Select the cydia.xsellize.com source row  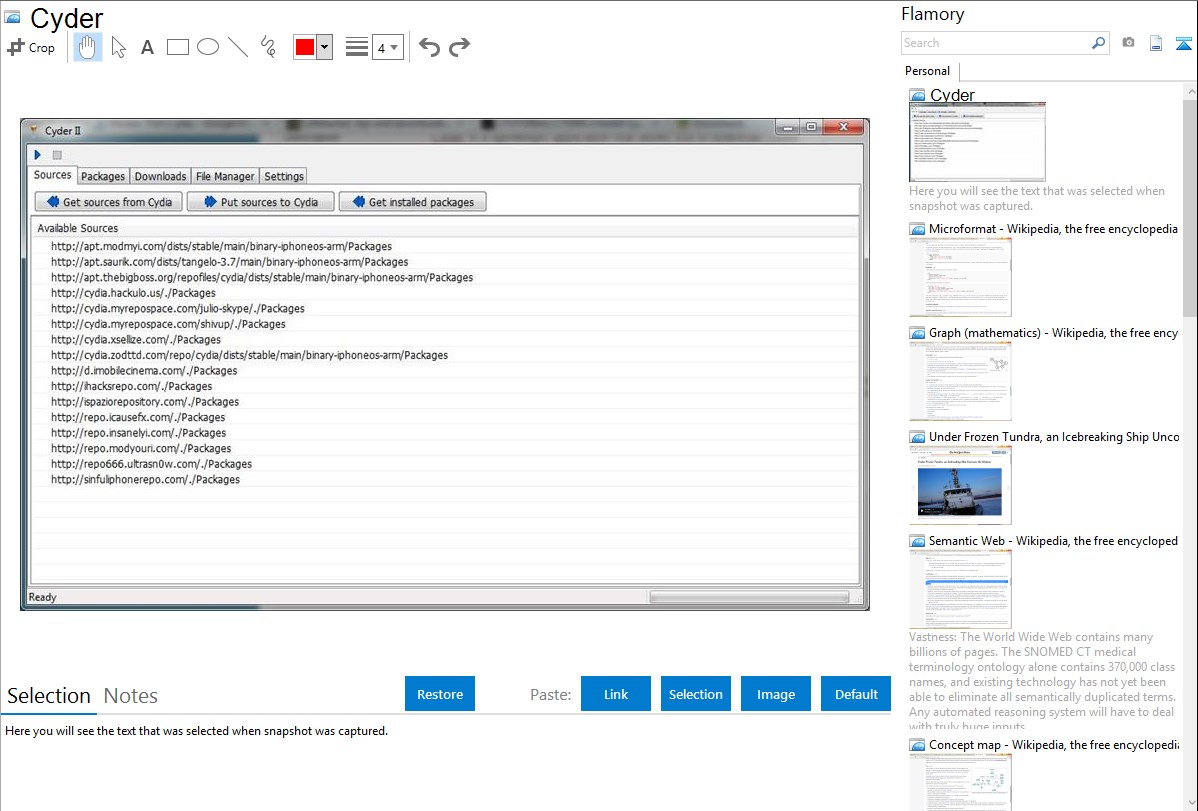(x=445, y=339)
